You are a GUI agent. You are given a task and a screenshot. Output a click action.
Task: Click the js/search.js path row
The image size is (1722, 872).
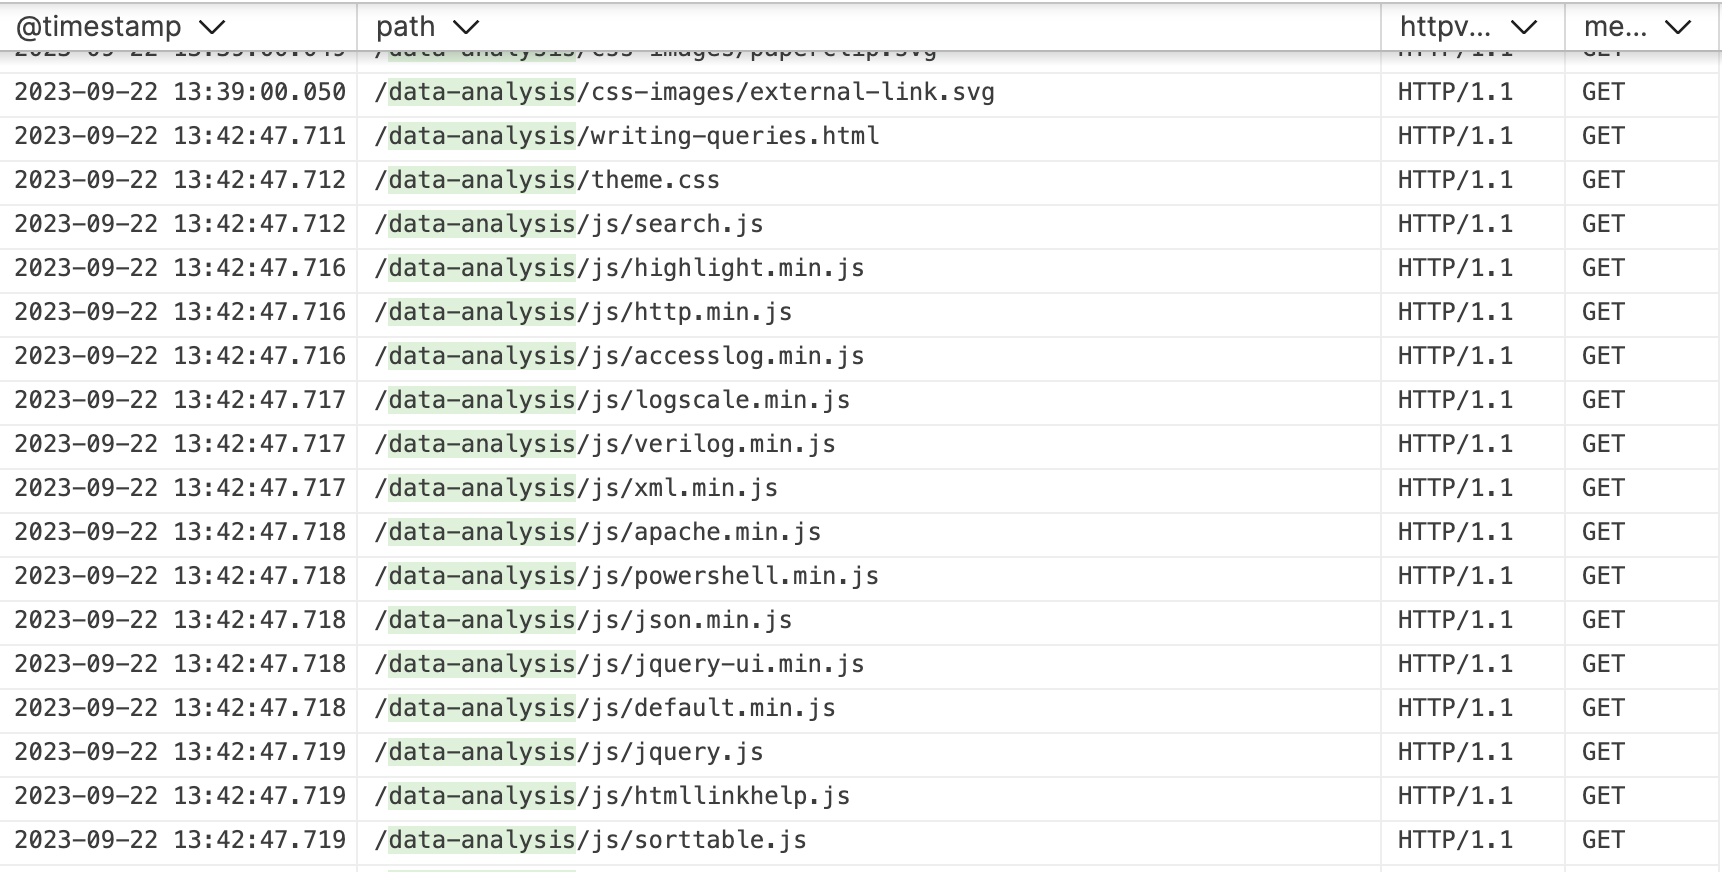click(x=569, y=224)
